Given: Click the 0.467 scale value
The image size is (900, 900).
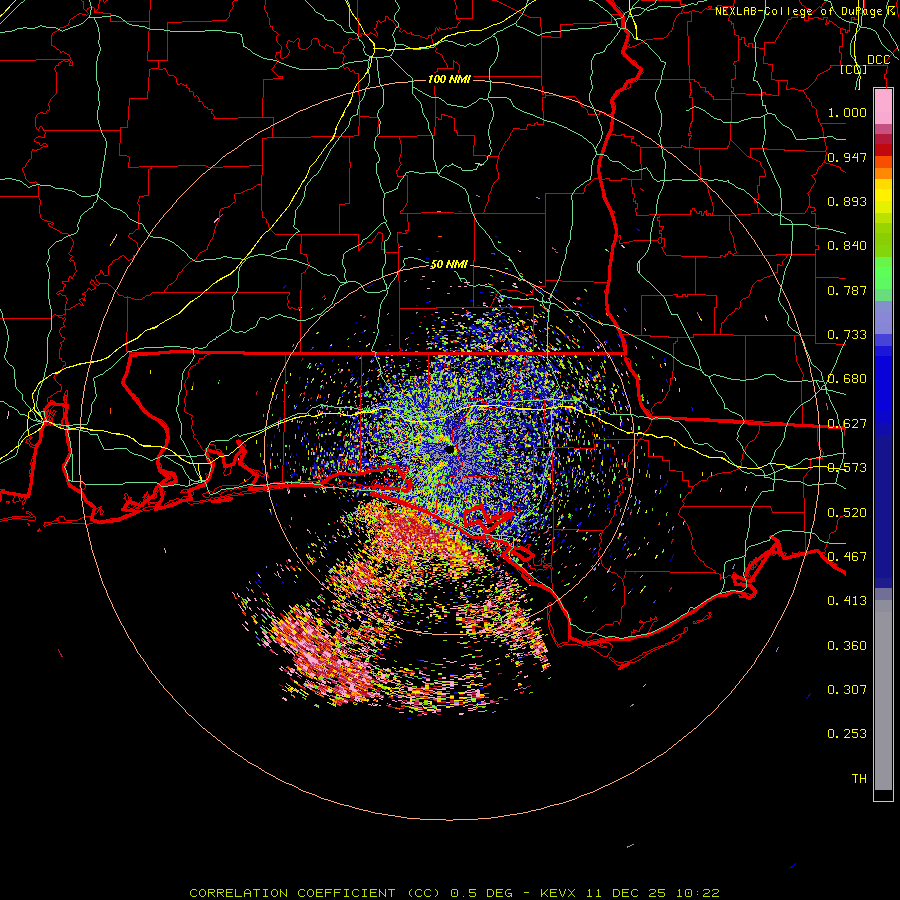Looking at the screenshot, I should (x=847, y=557).
